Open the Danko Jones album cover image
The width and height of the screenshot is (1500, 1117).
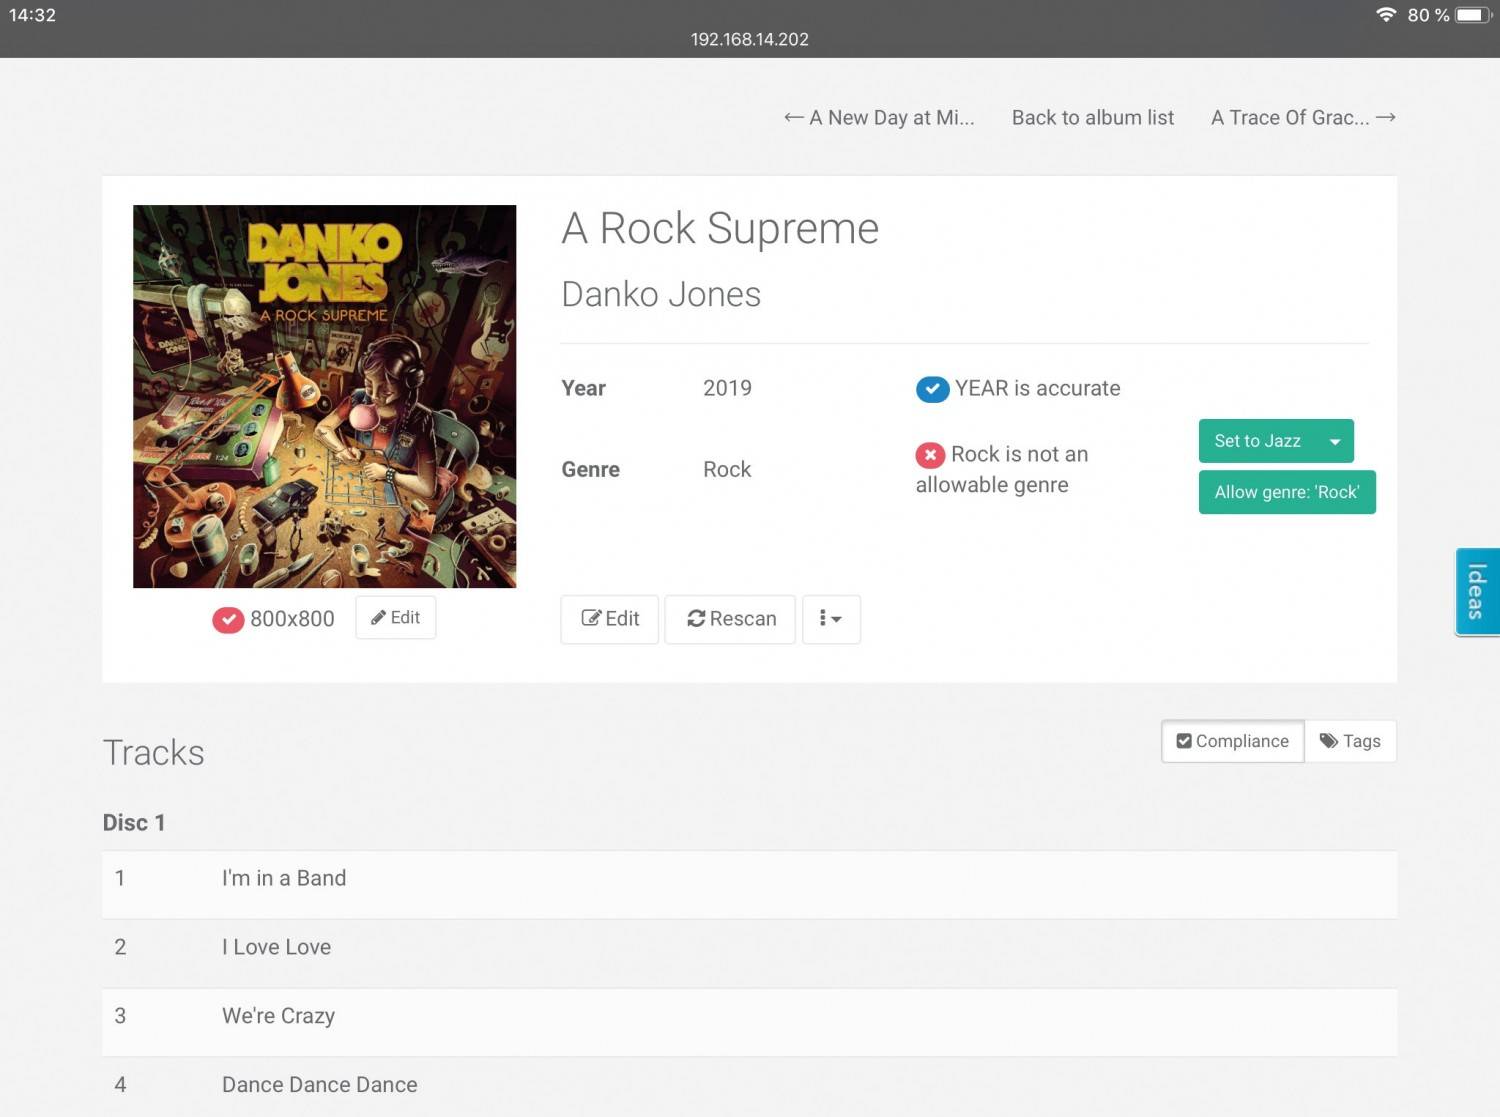coord(324,396)
